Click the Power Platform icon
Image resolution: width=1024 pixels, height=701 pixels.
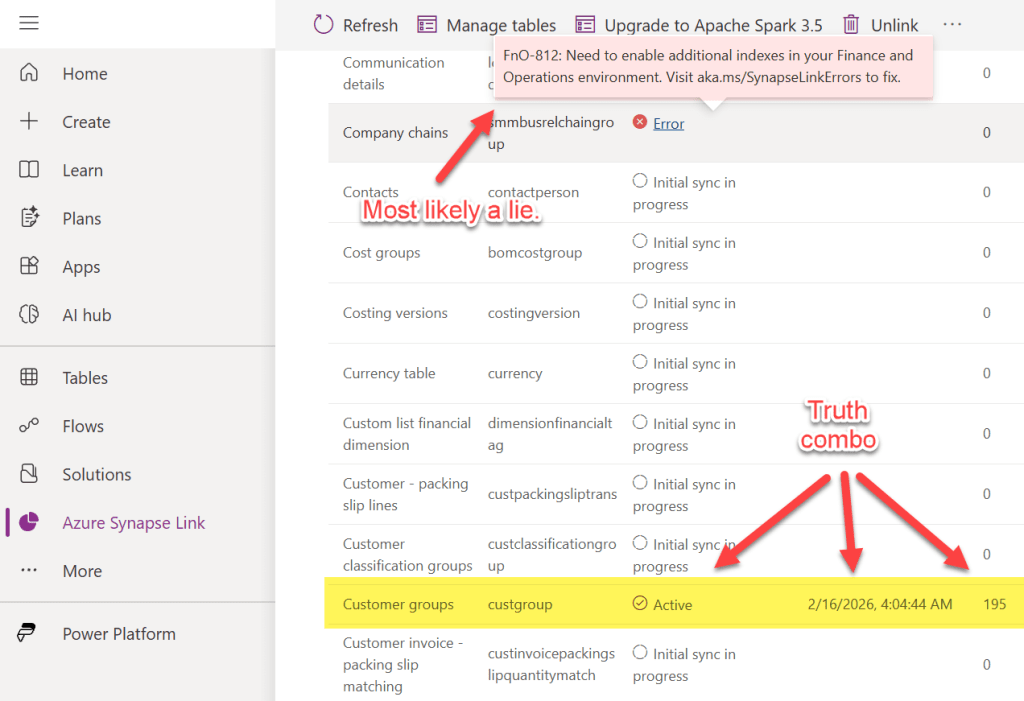[29, 634]
